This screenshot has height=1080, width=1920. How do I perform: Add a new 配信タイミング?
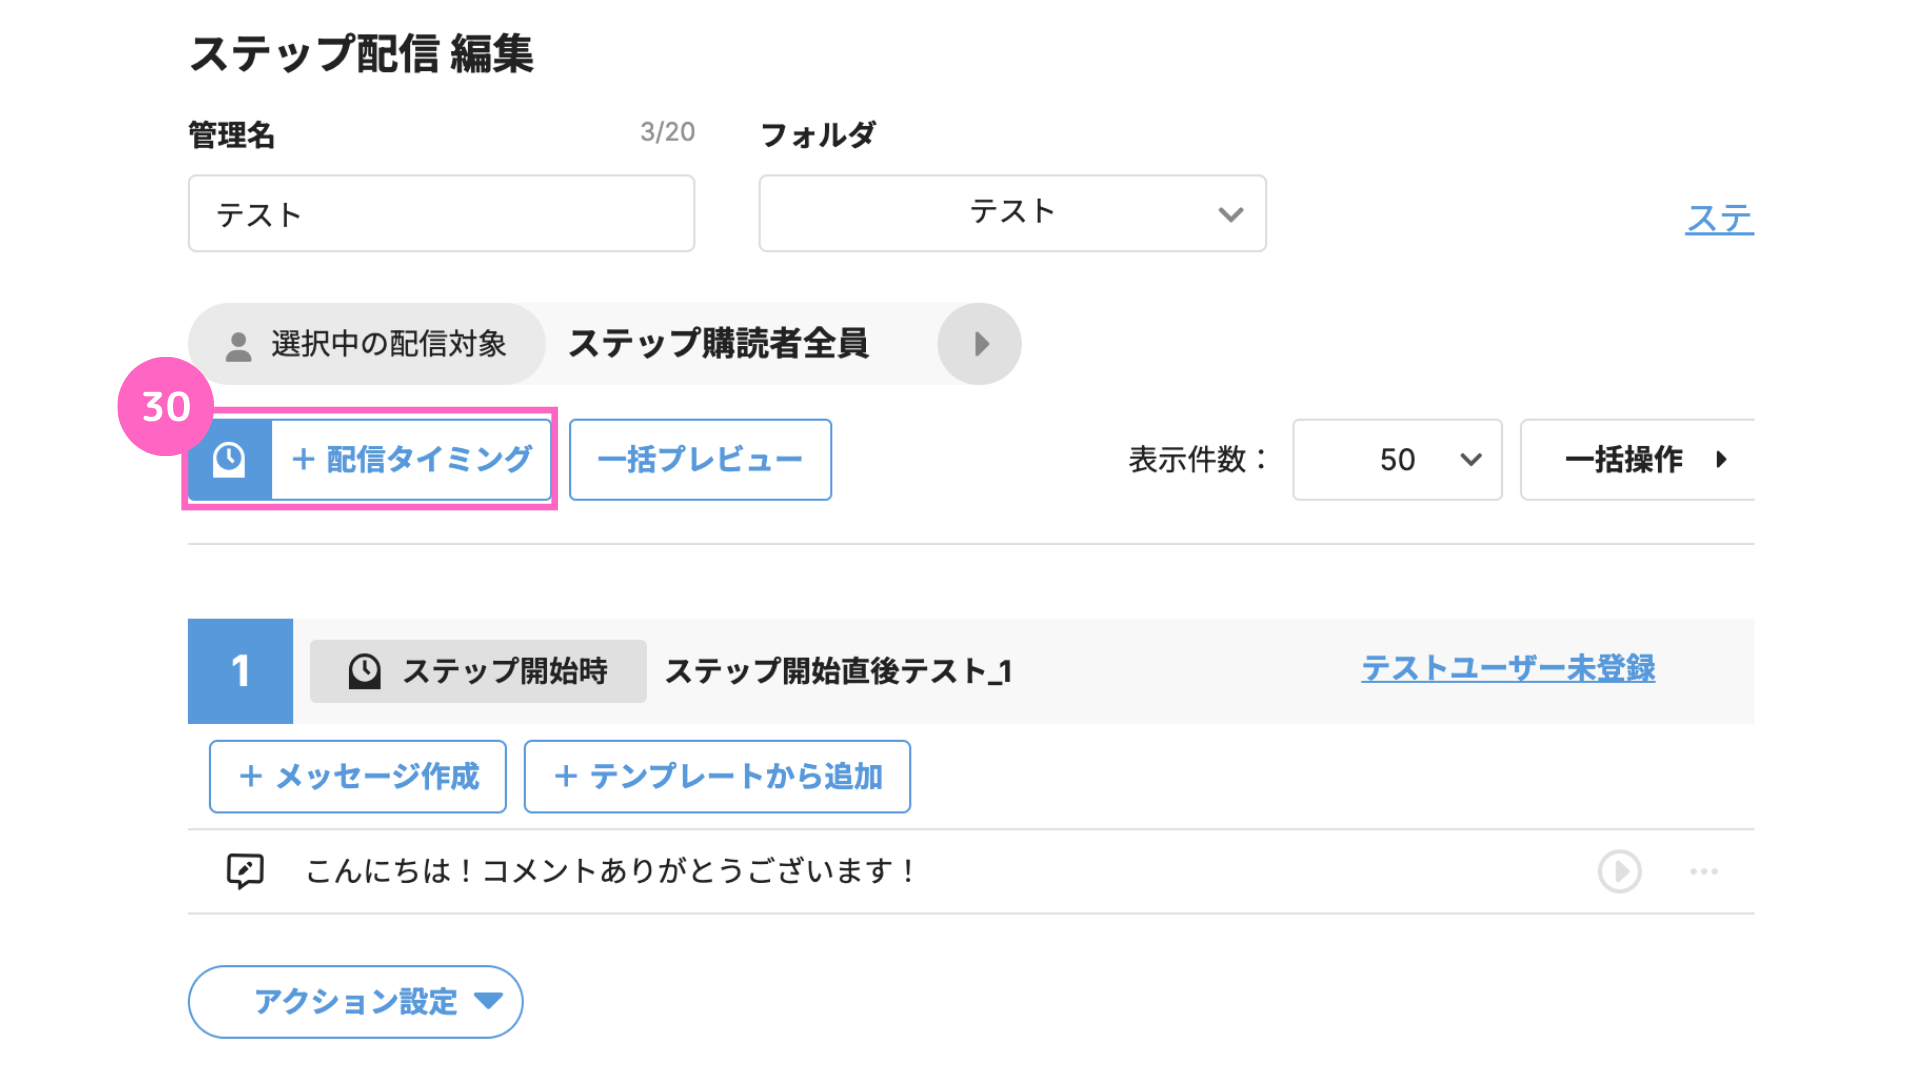(x=370, y=459)
